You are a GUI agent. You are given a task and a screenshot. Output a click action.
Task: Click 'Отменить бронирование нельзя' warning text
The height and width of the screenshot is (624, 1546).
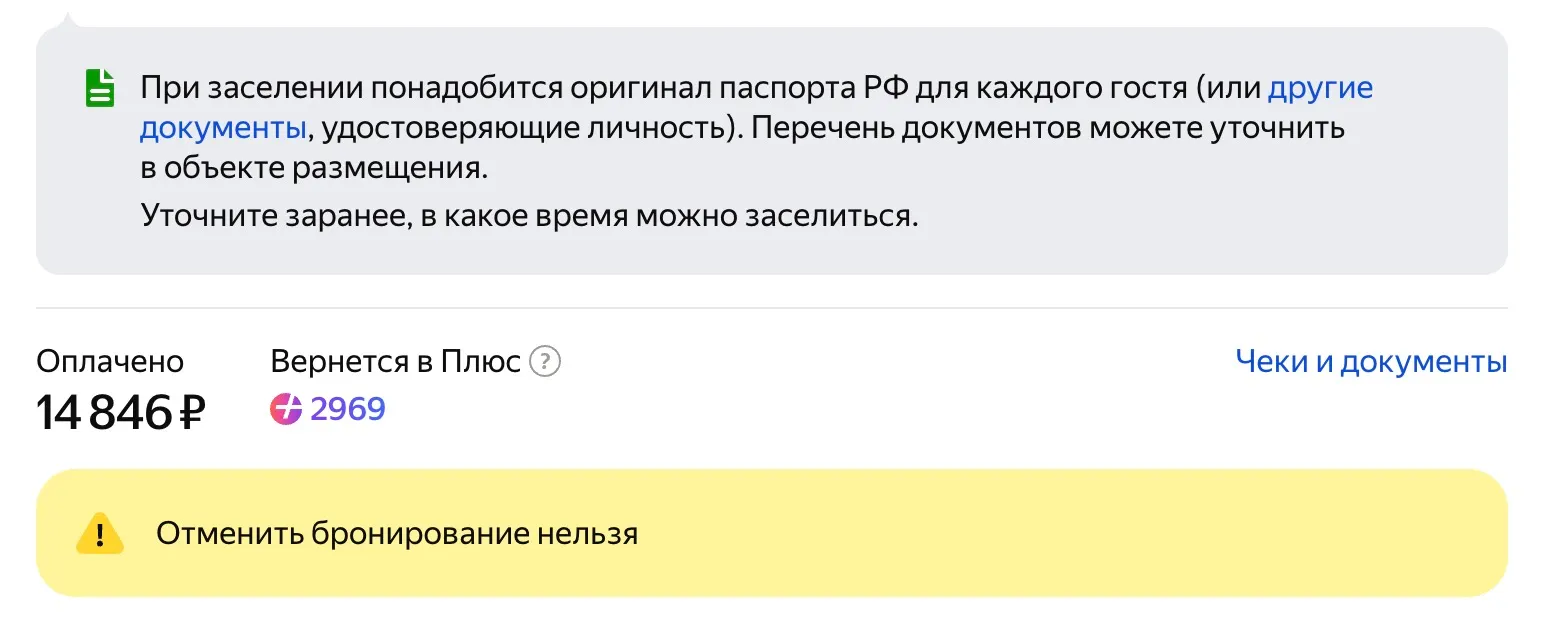(396, 534)
